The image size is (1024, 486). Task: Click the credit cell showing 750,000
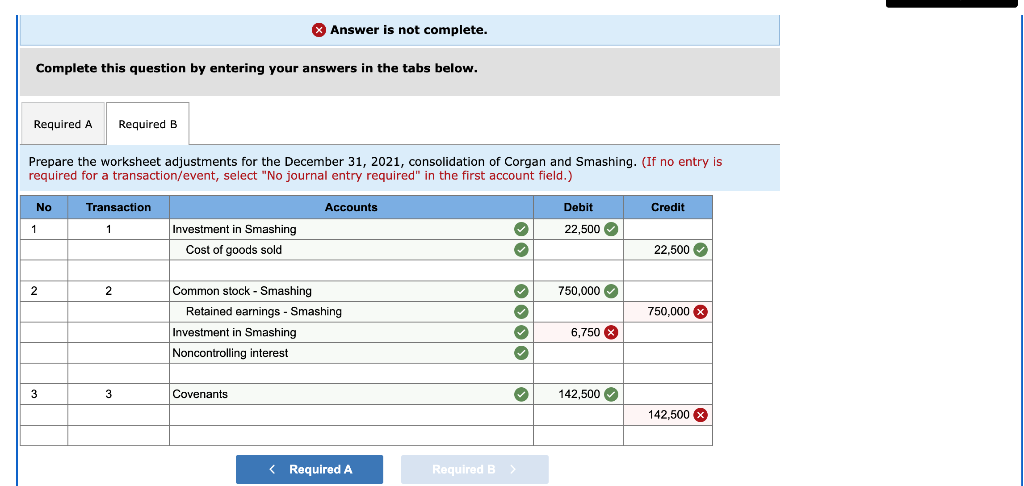click(668, 312)
